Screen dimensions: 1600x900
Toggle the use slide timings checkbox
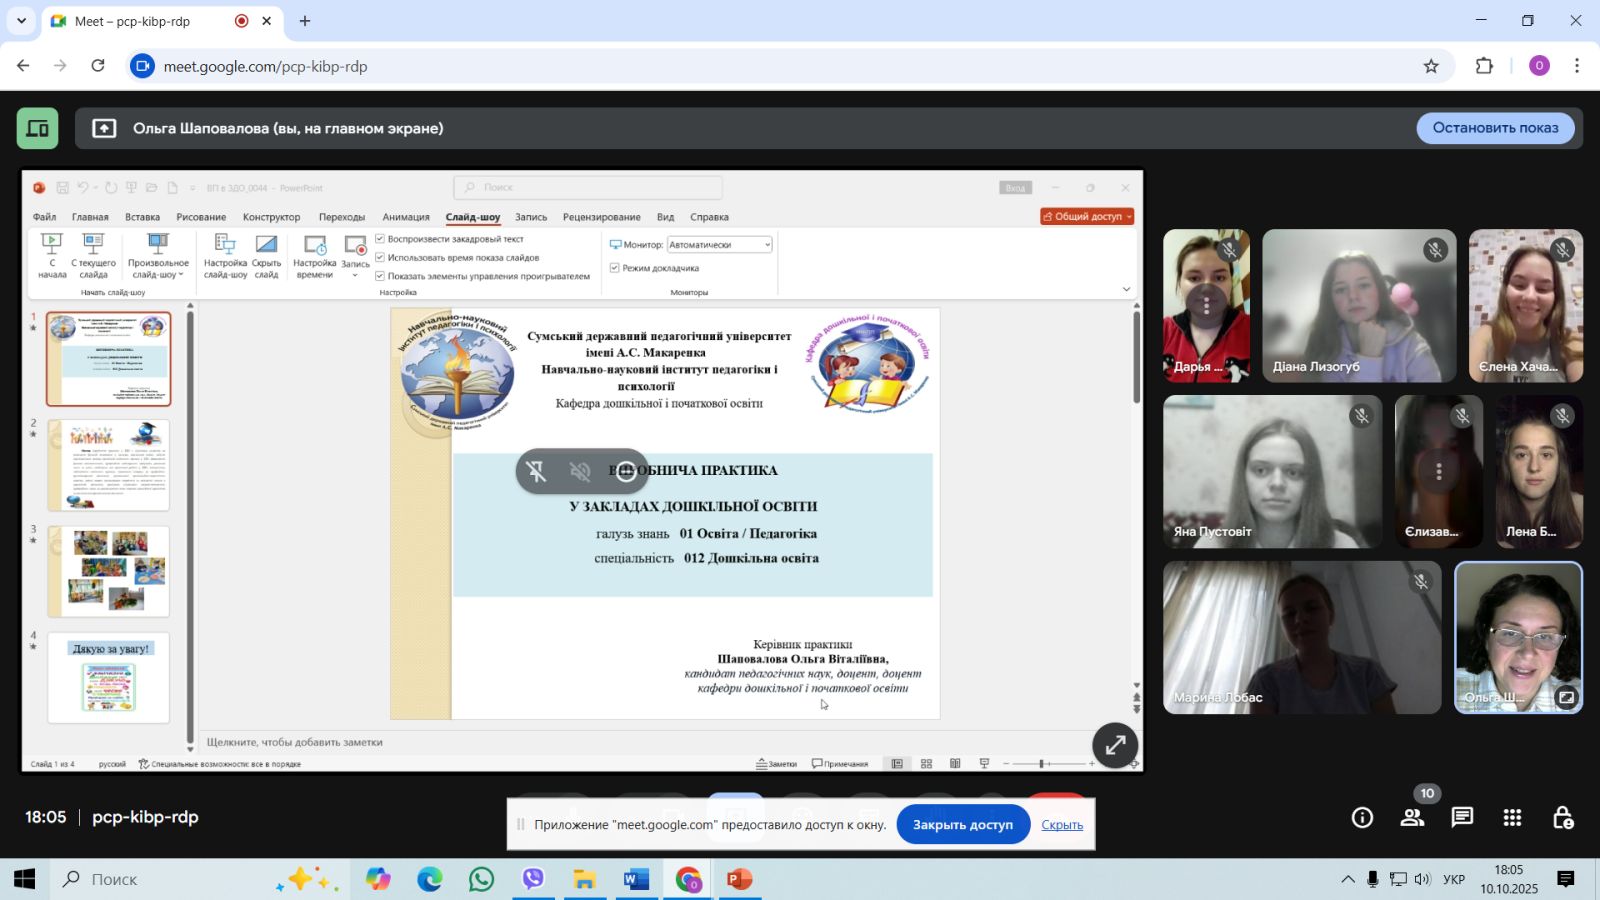[380, 257]
